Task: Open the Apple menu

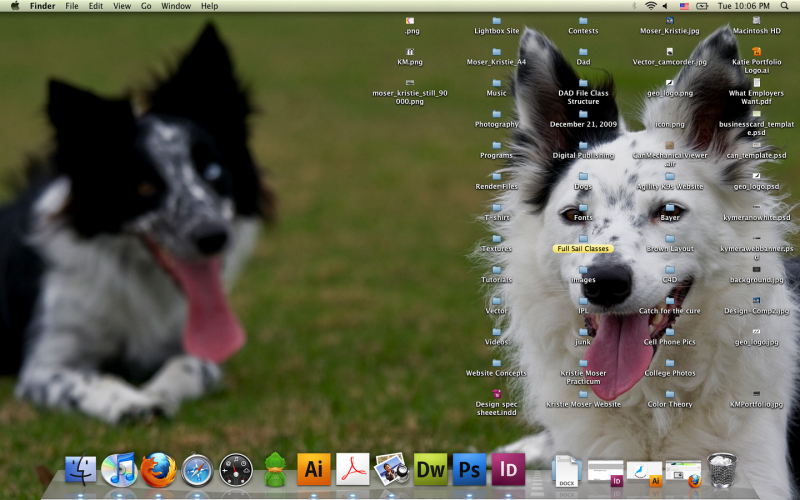Action: click(14, 6)
